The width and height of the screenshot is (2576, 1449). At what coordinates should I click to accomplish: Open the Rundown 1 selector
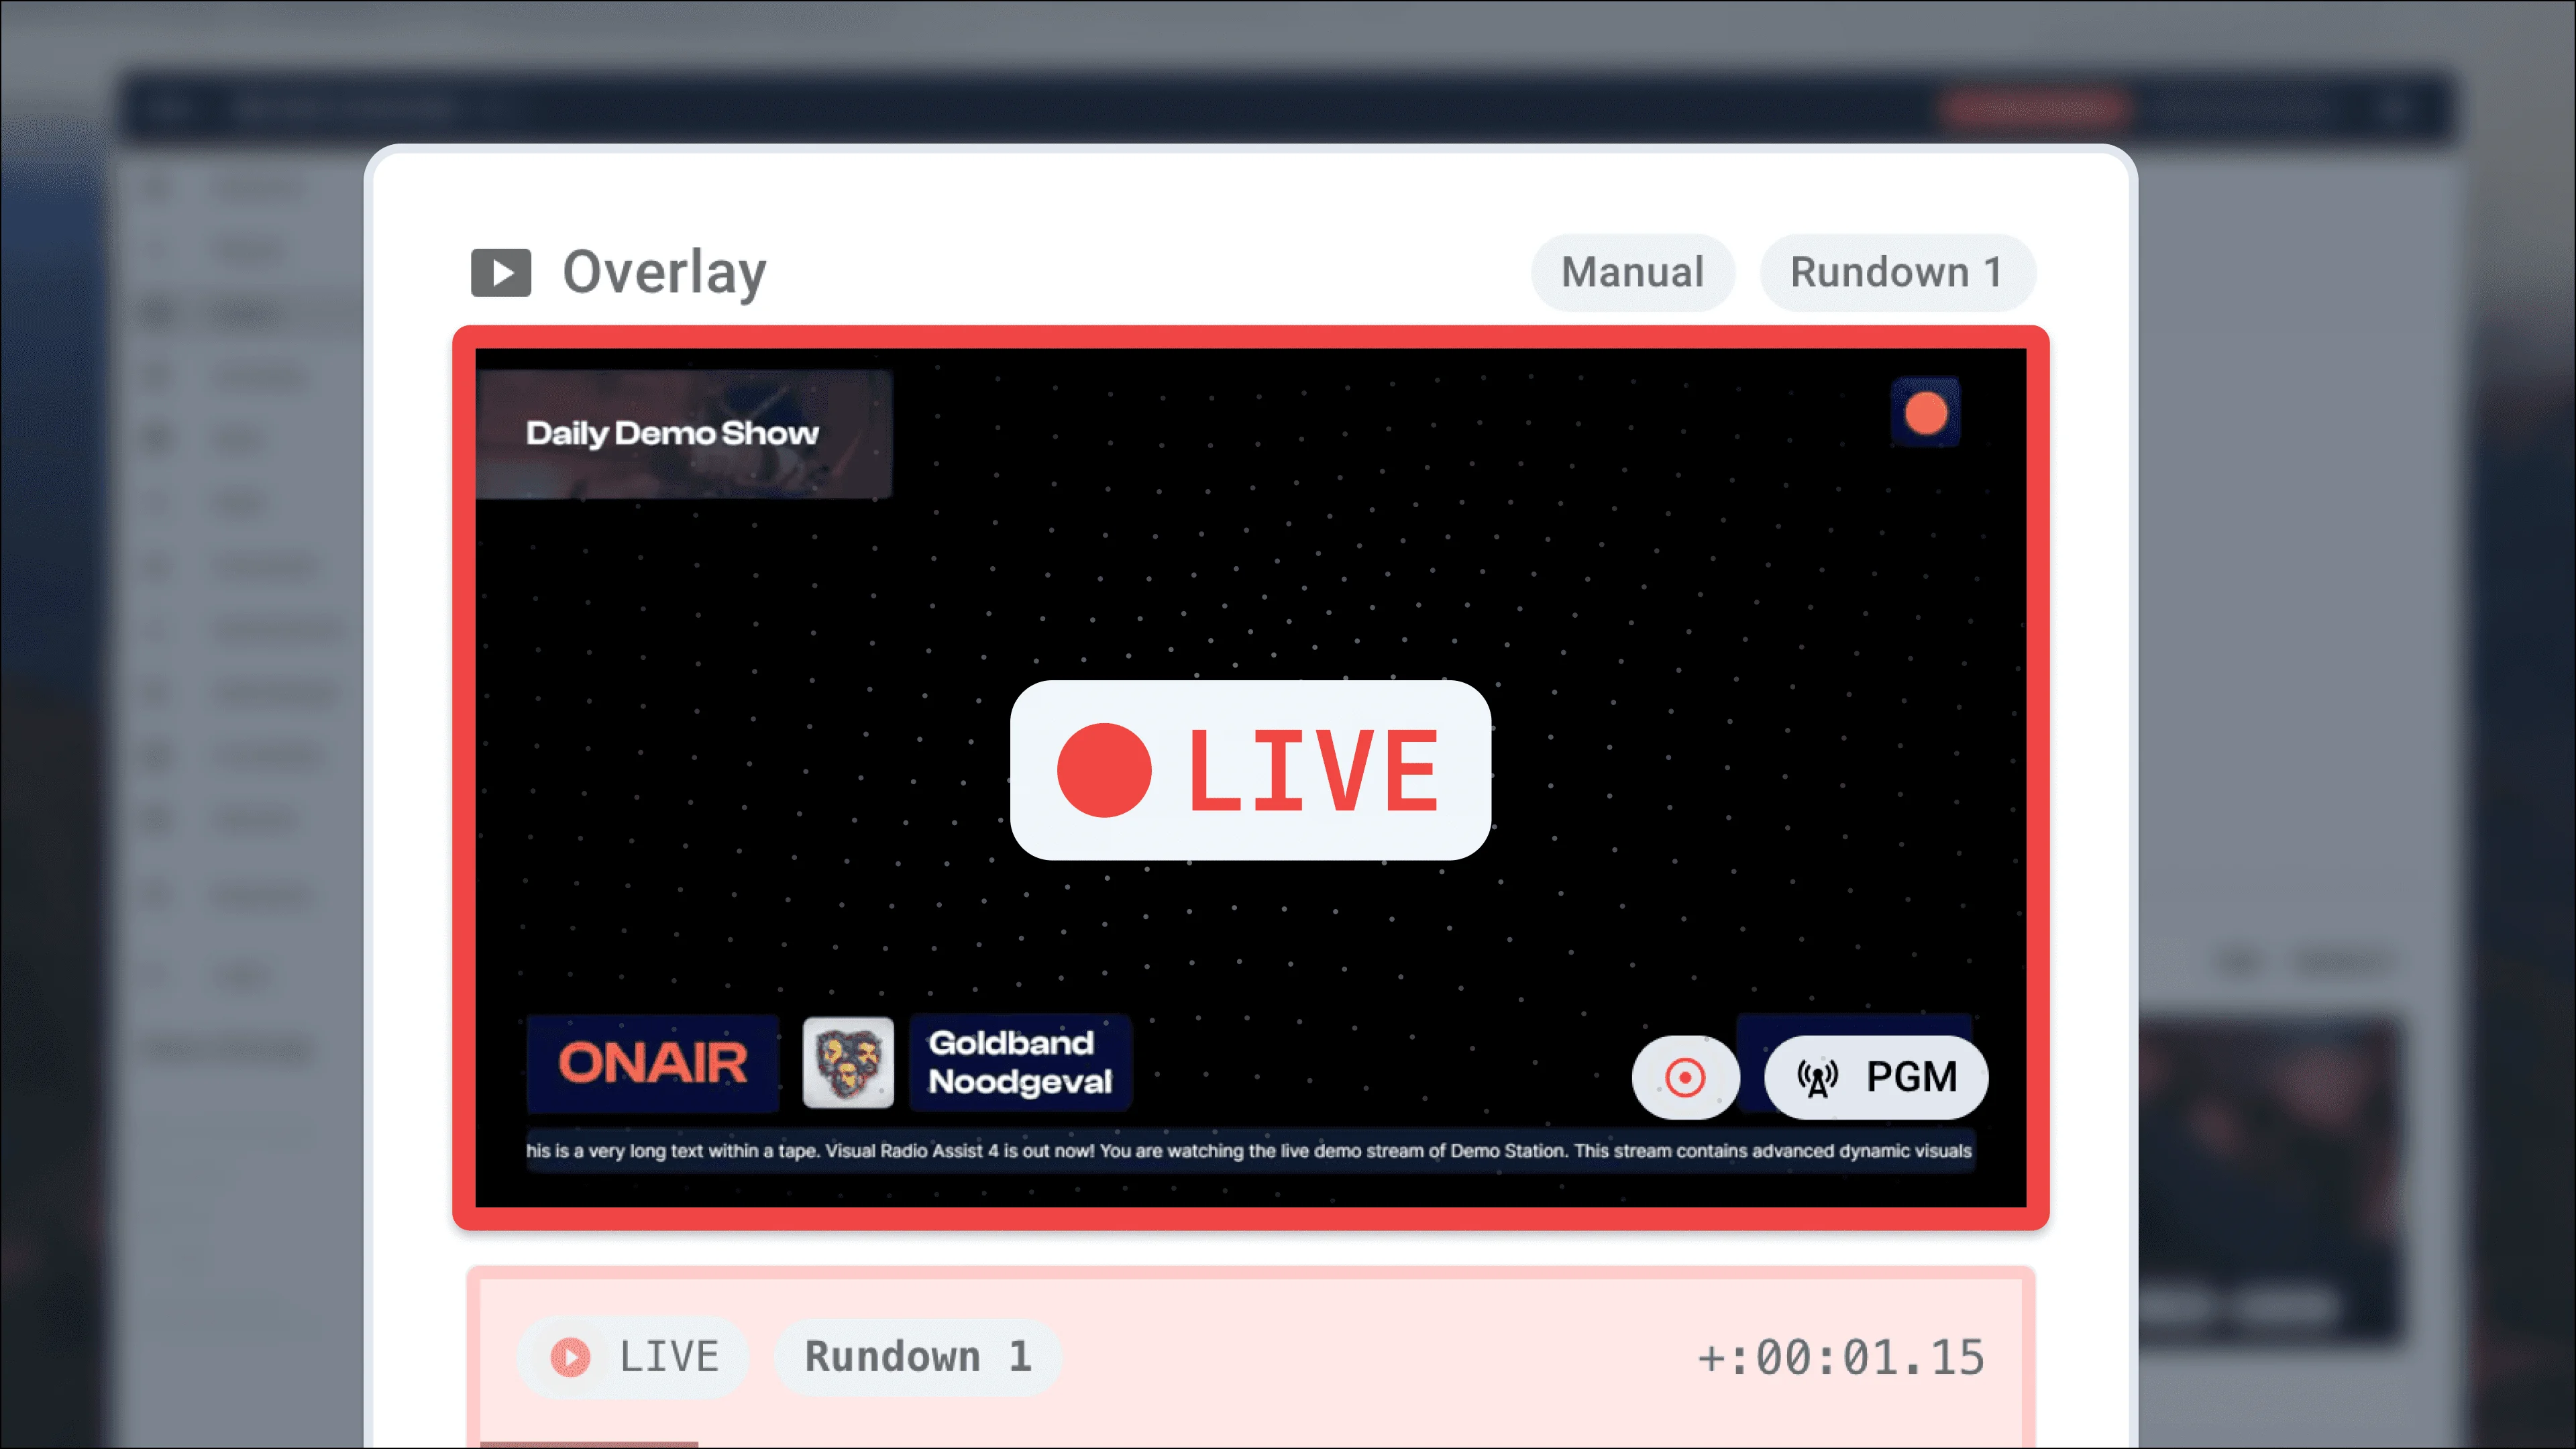point(1897,271)
